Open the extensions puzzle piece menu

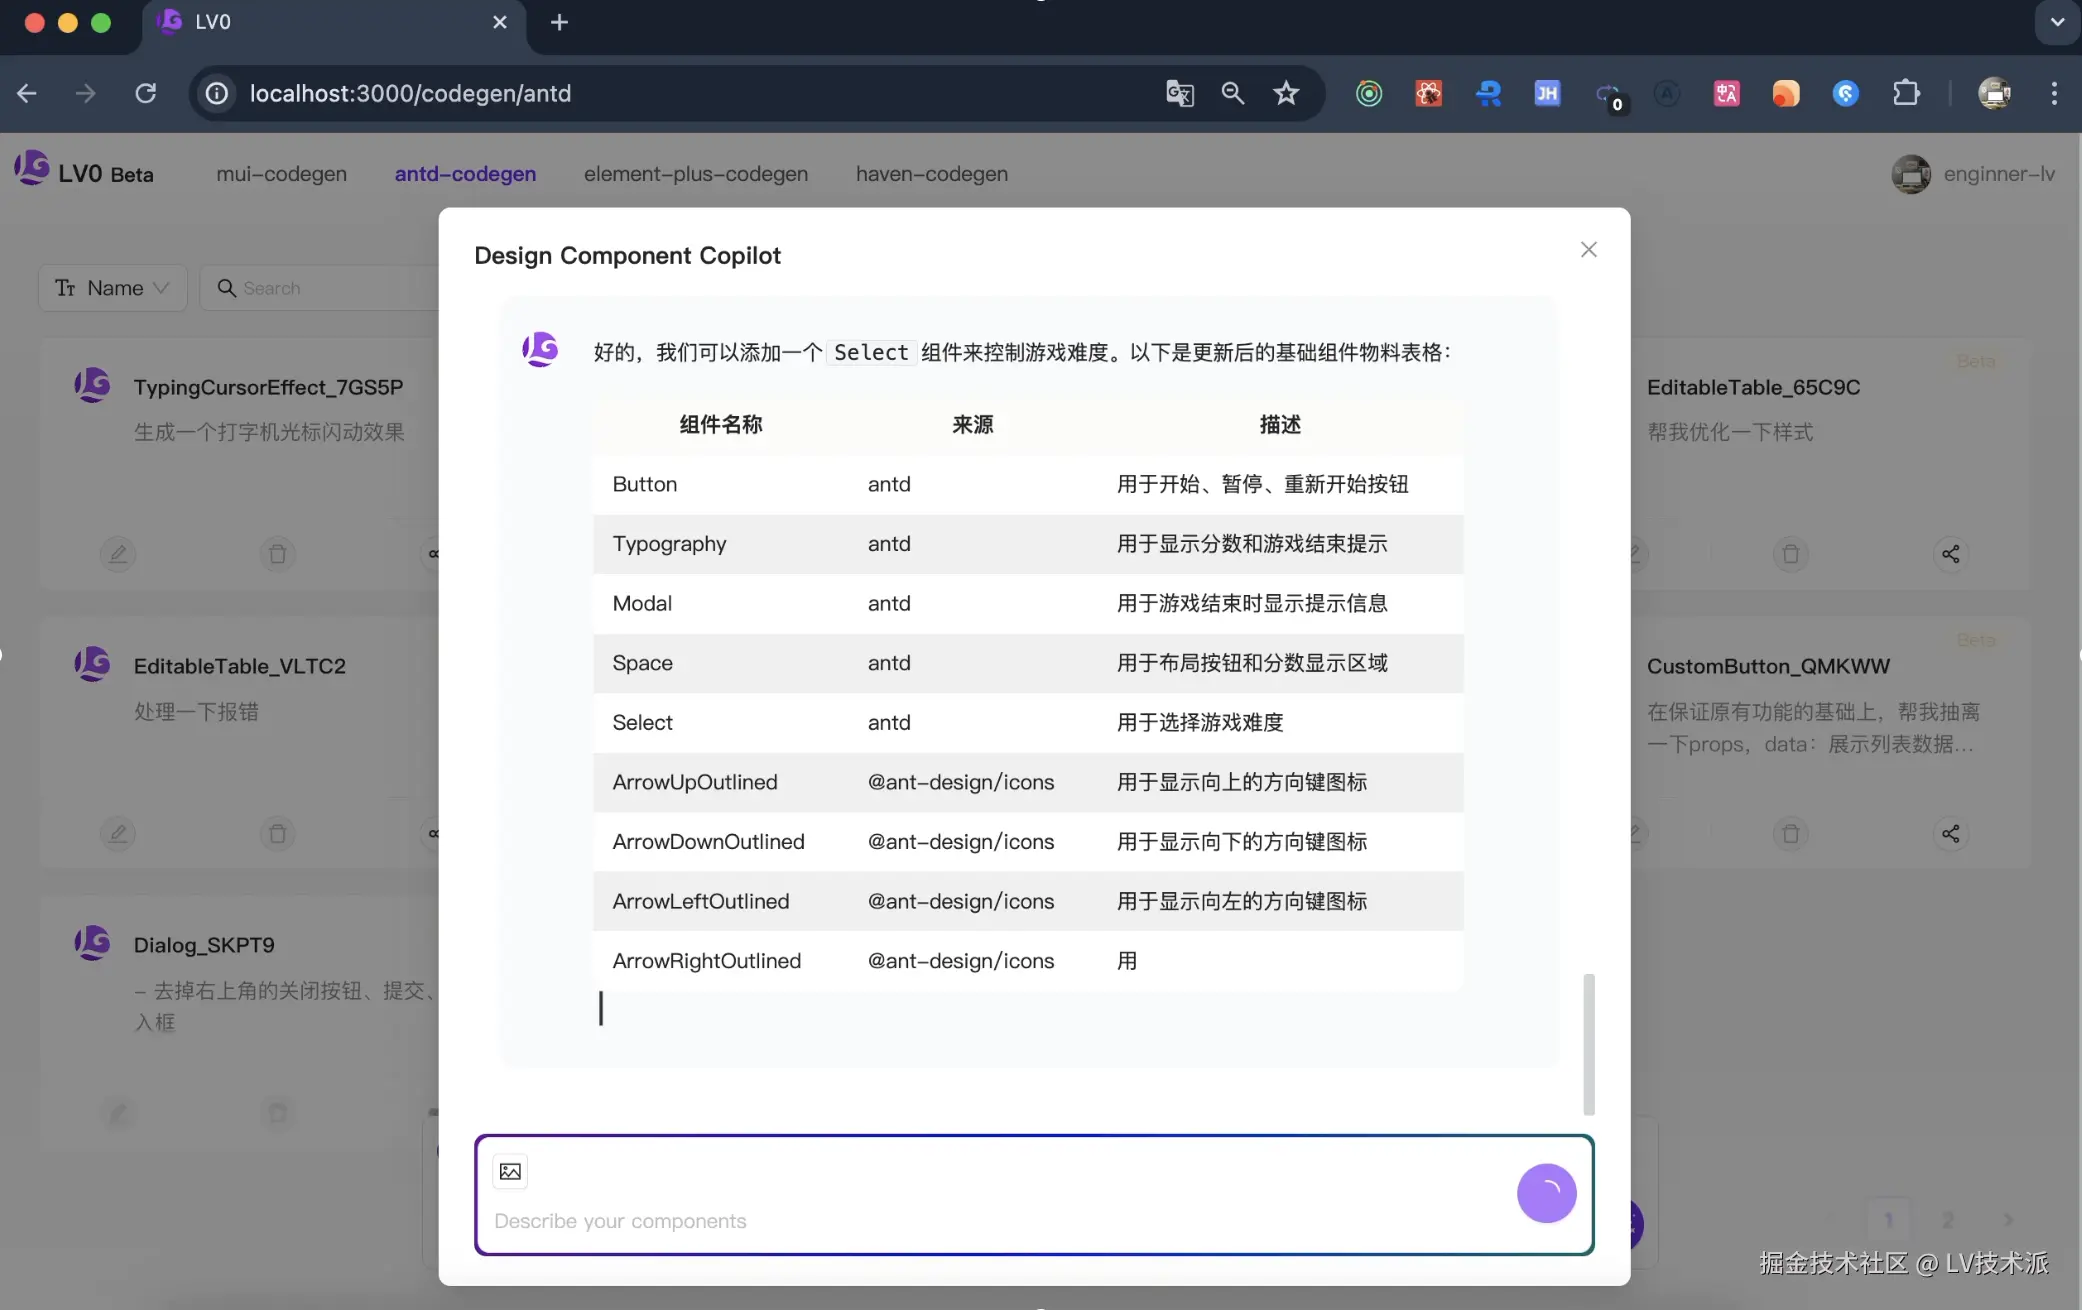click(1906, 93)
